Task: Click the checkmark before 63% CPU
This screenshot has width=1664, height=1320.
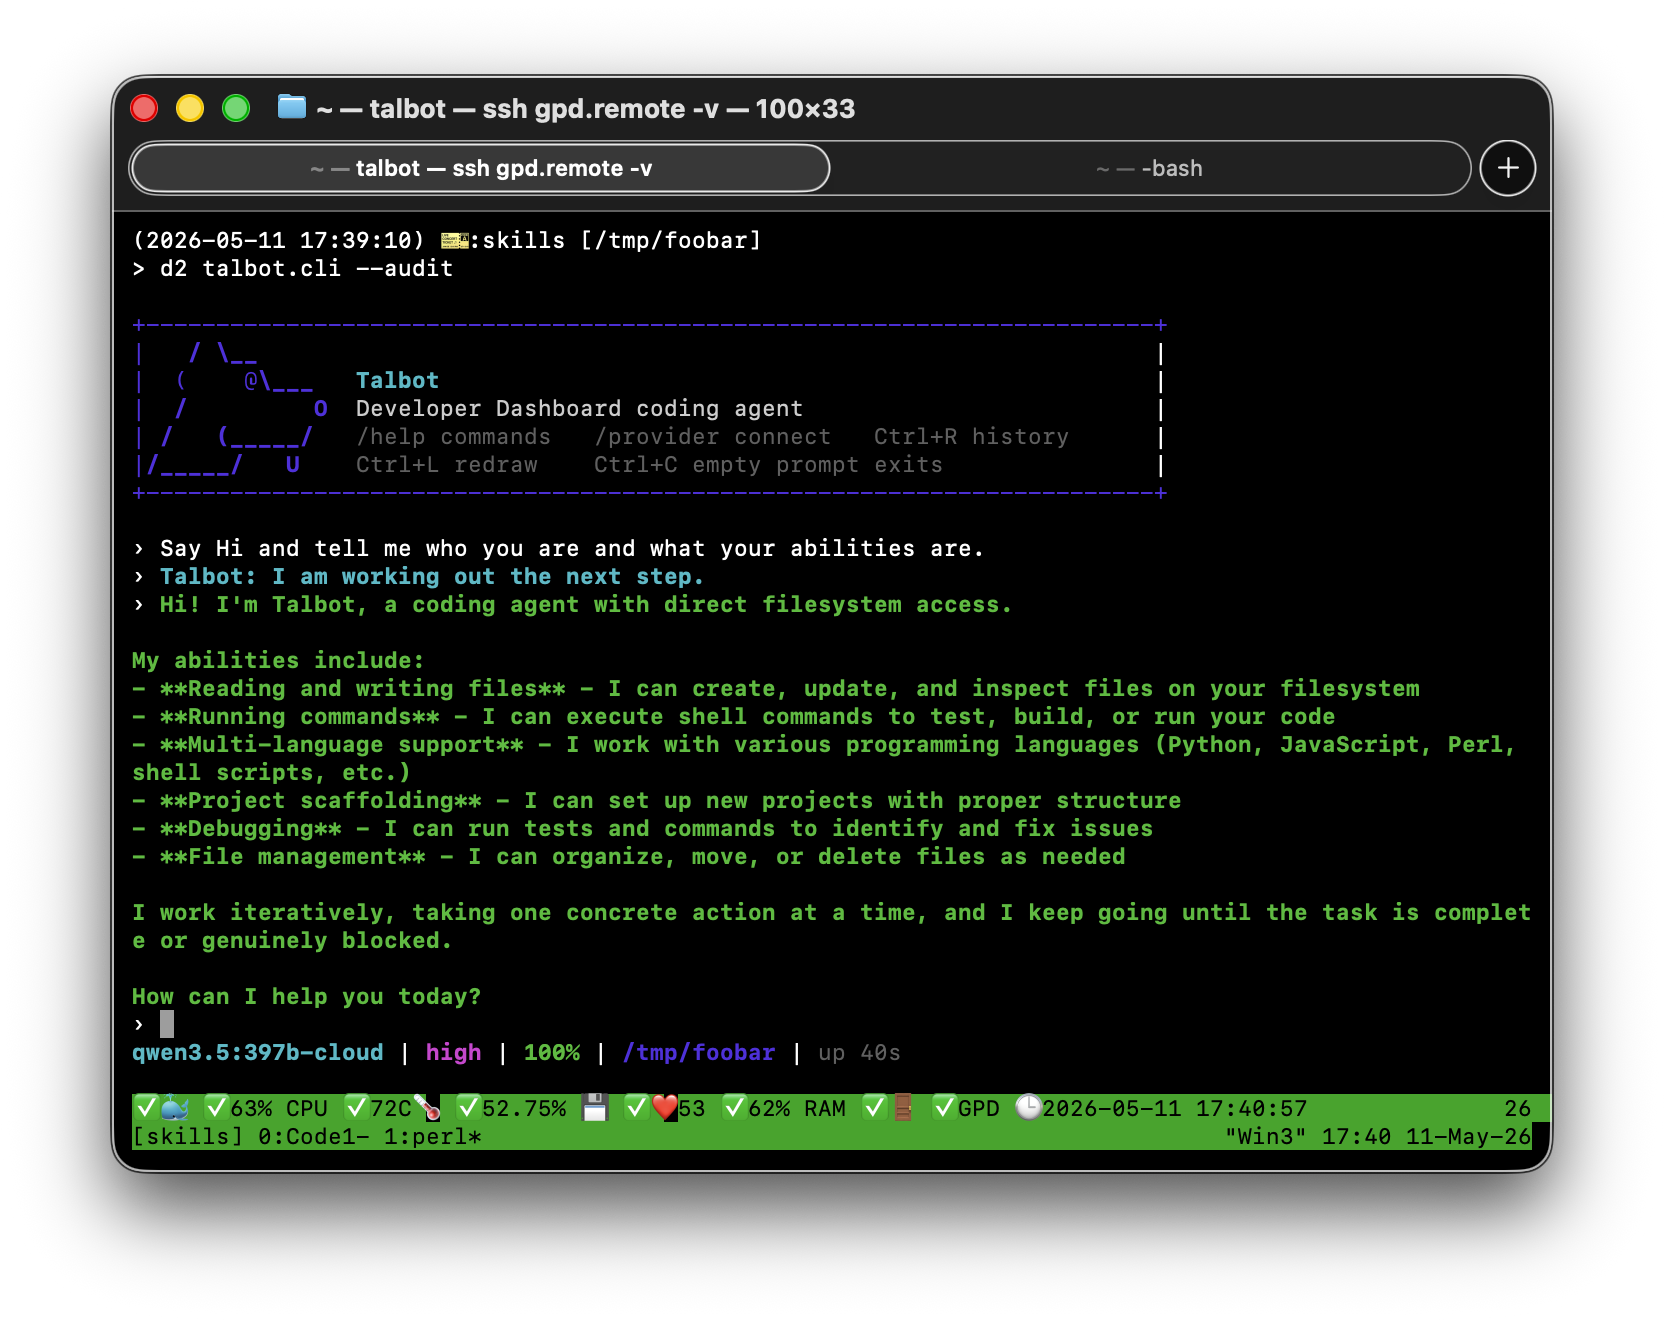Action: click(216, 1108)
